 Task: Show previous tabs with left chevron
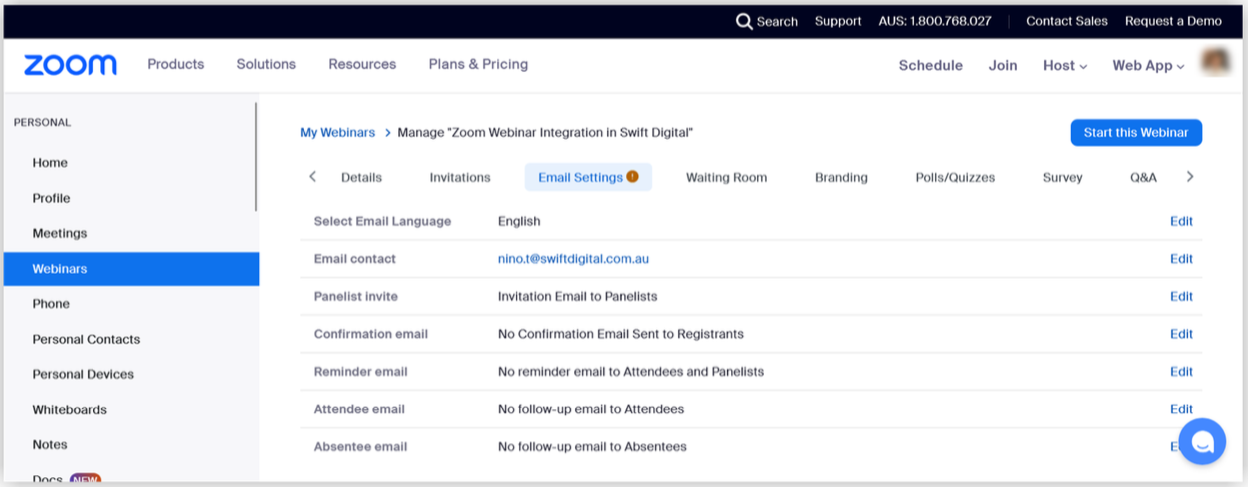coord(312,177)
